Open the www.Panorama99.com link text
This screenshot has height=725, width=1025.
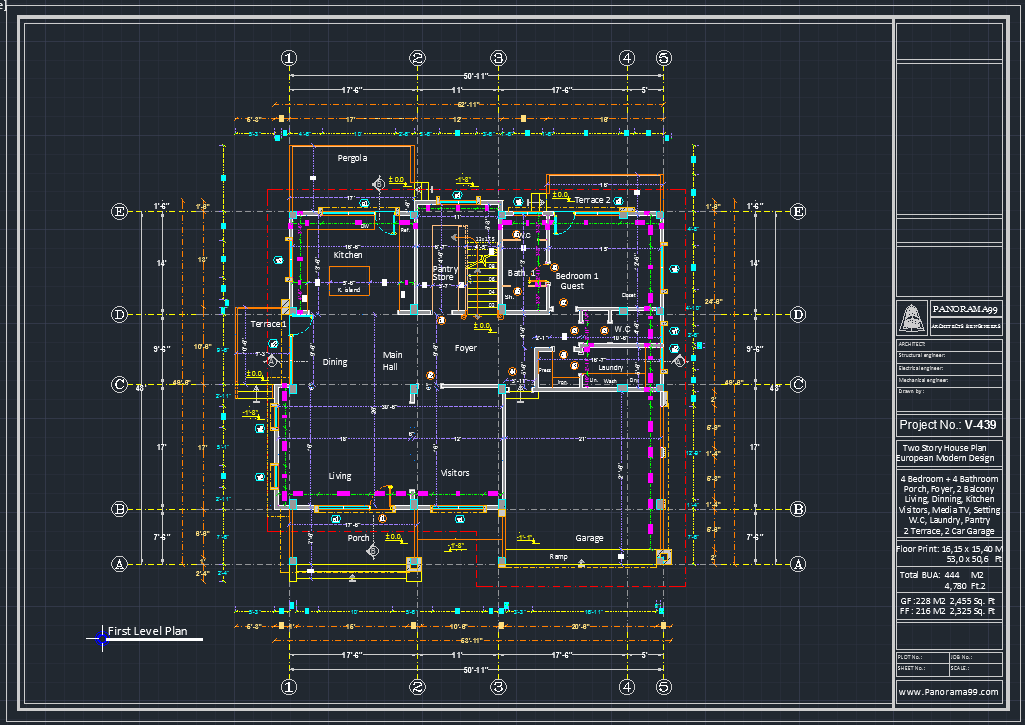tap(948, 692)
